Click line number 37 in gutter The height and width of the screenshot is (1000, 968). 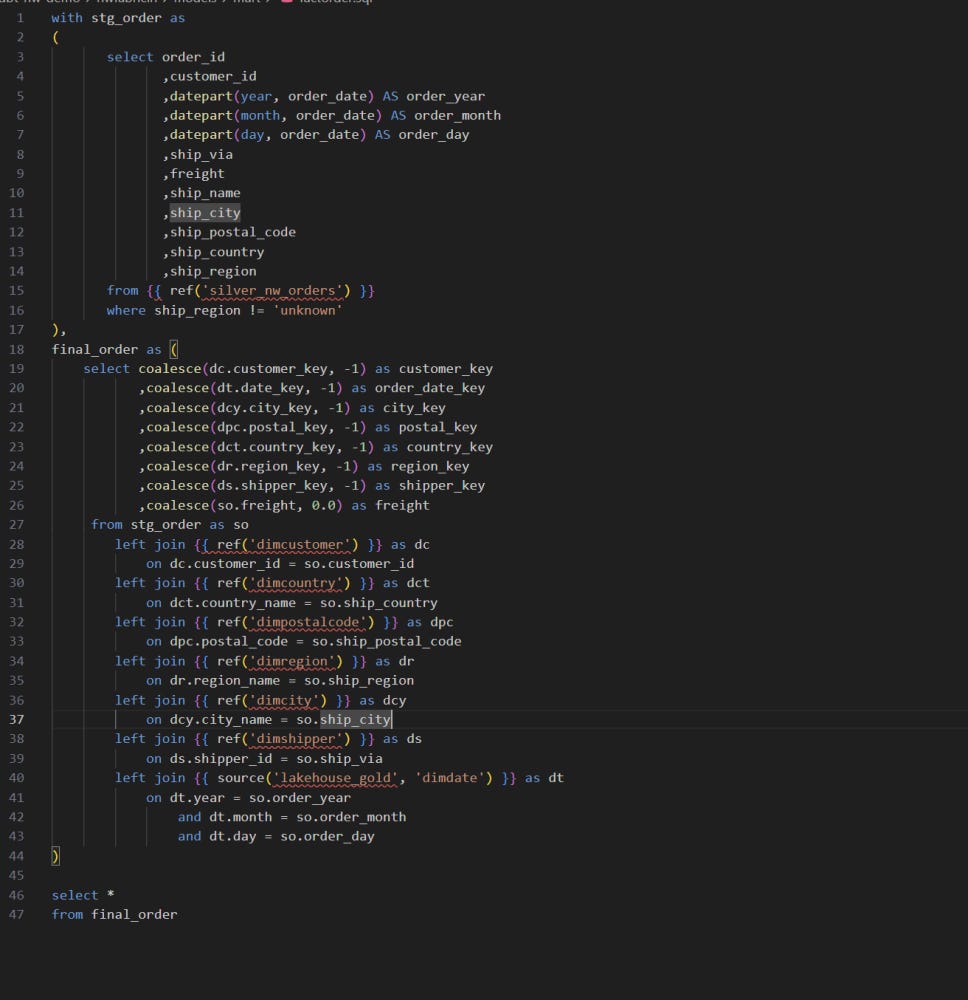pyautogui.click(x=17, y=719)
